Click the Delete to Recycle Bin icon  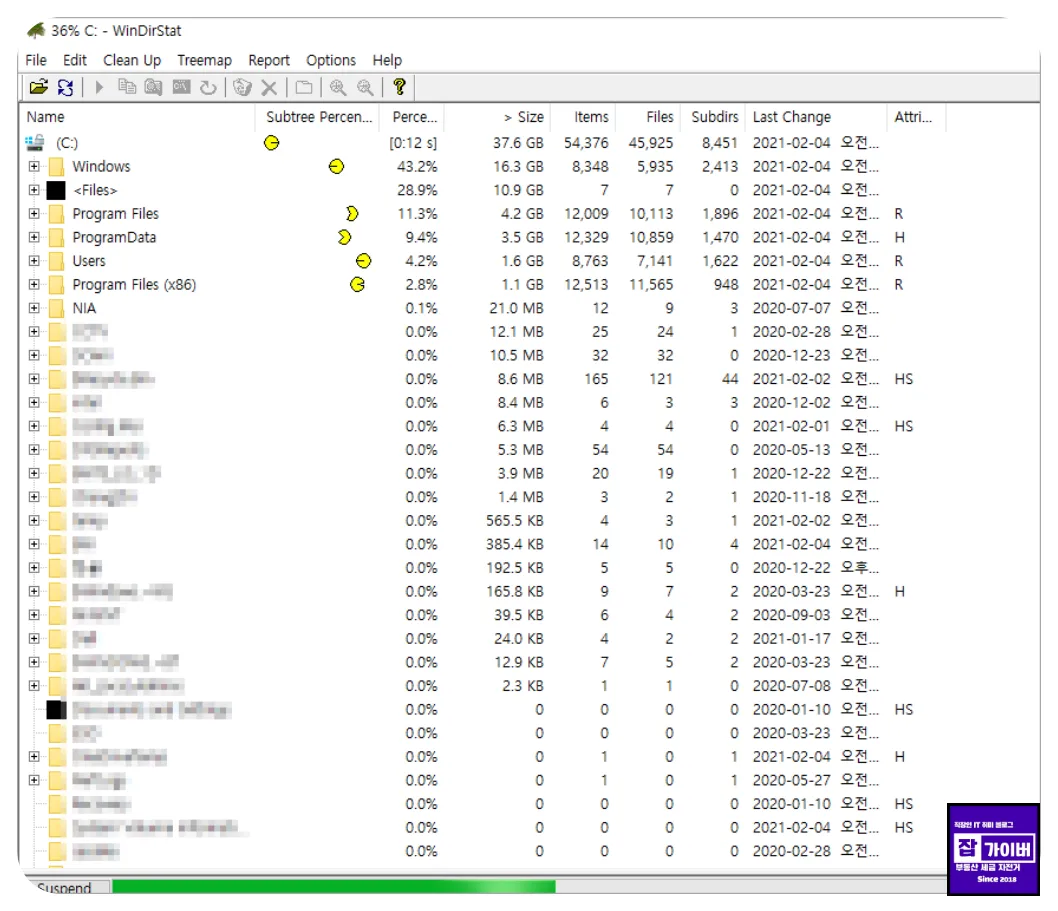pos(242,87)
